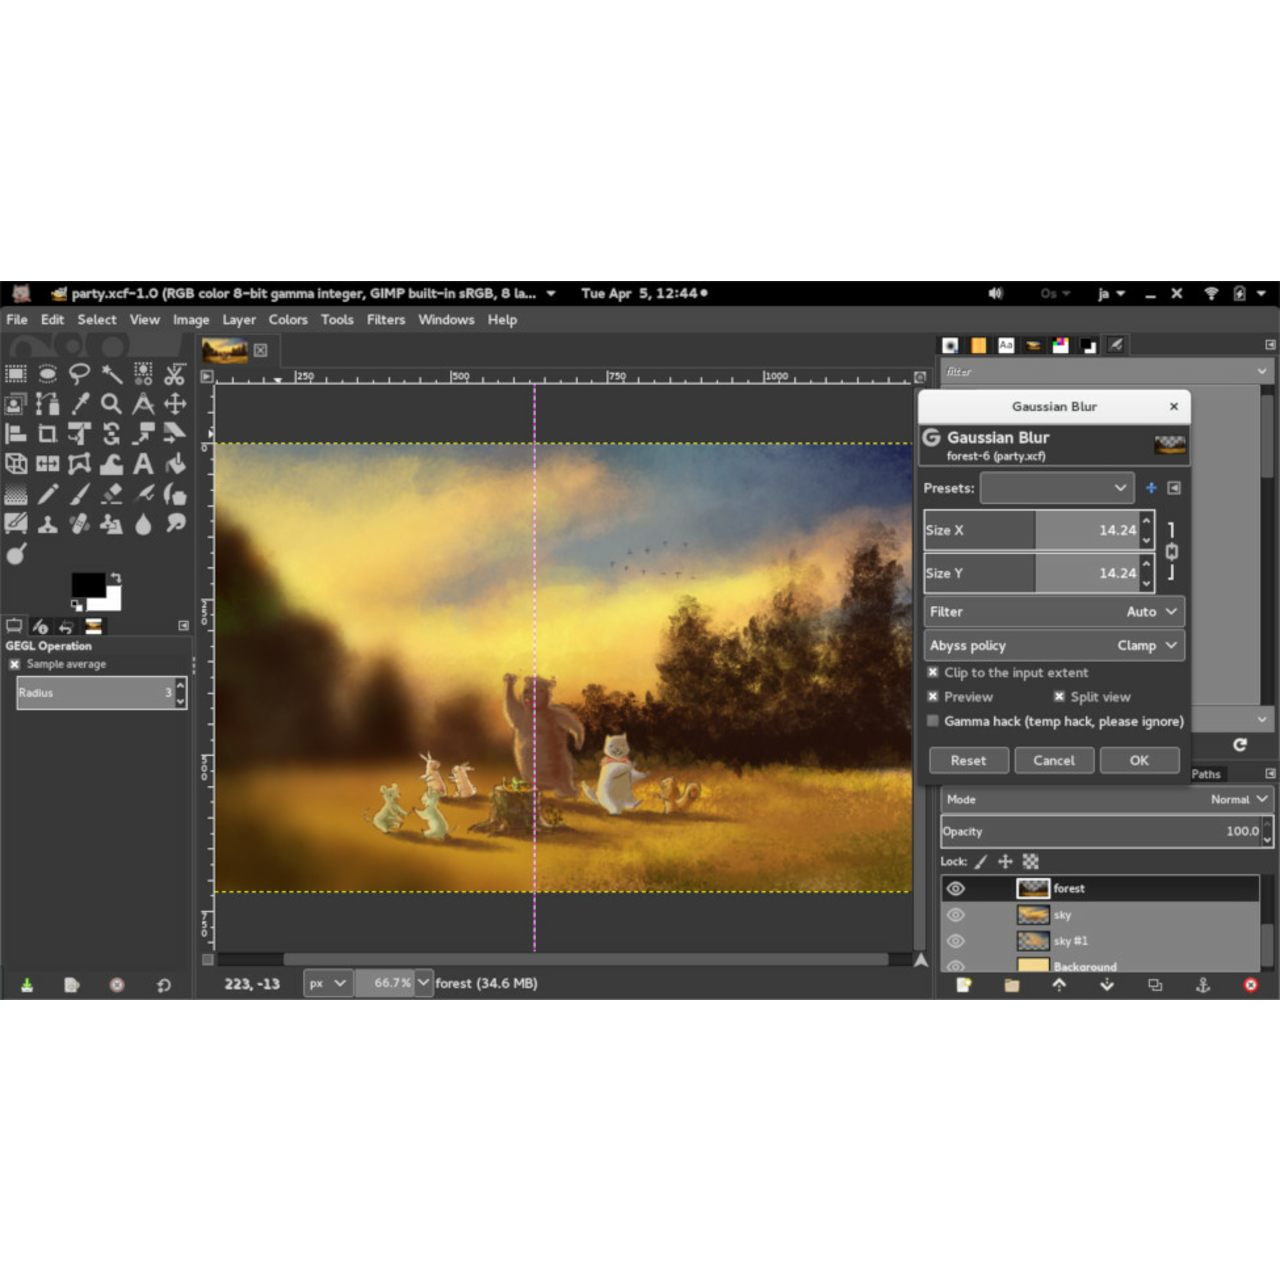This screenshot has width=1280, height=1280.
Task: Create a new layer from the layers panel
Action: pyautogui.click(x=963, y=985)
